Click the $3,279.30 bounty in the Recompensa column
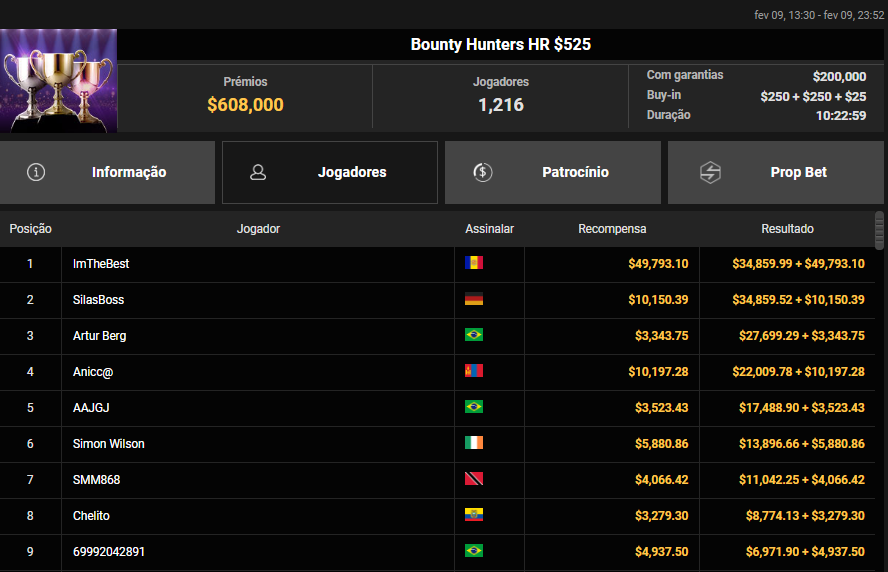 [x=661, y=516]
